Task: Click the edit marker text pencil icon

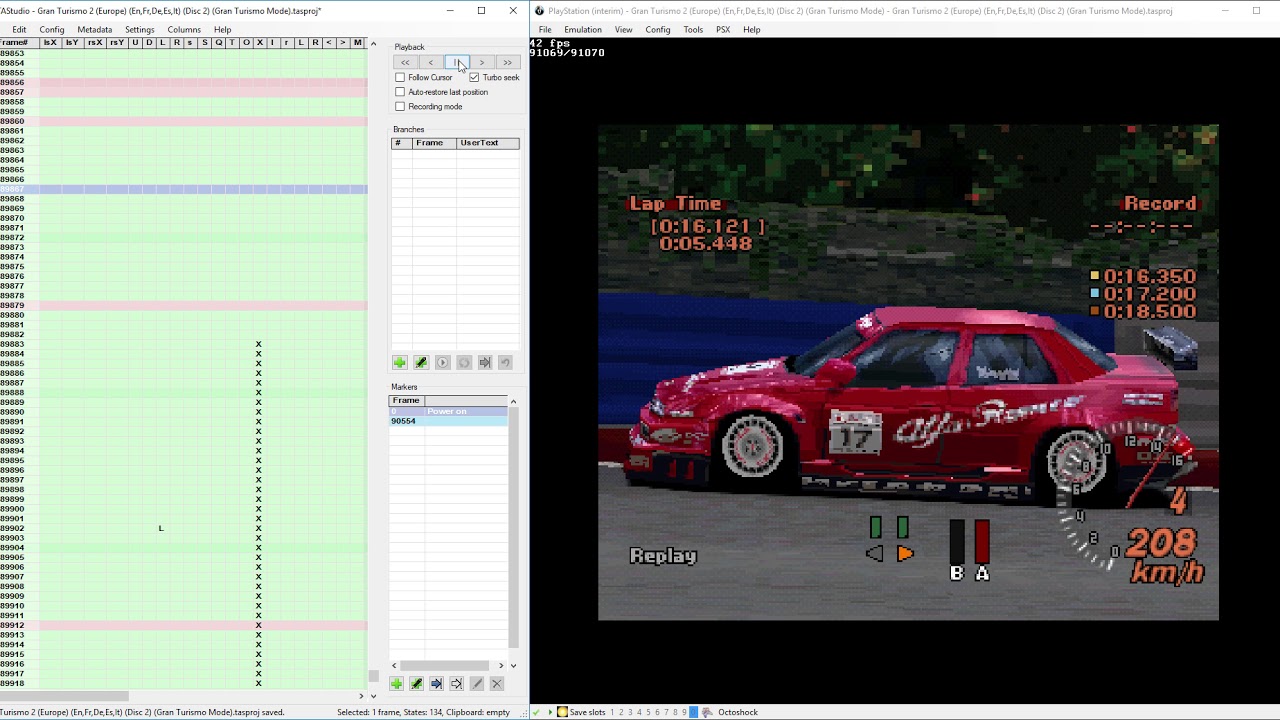Action: click(x=476, y=684)
